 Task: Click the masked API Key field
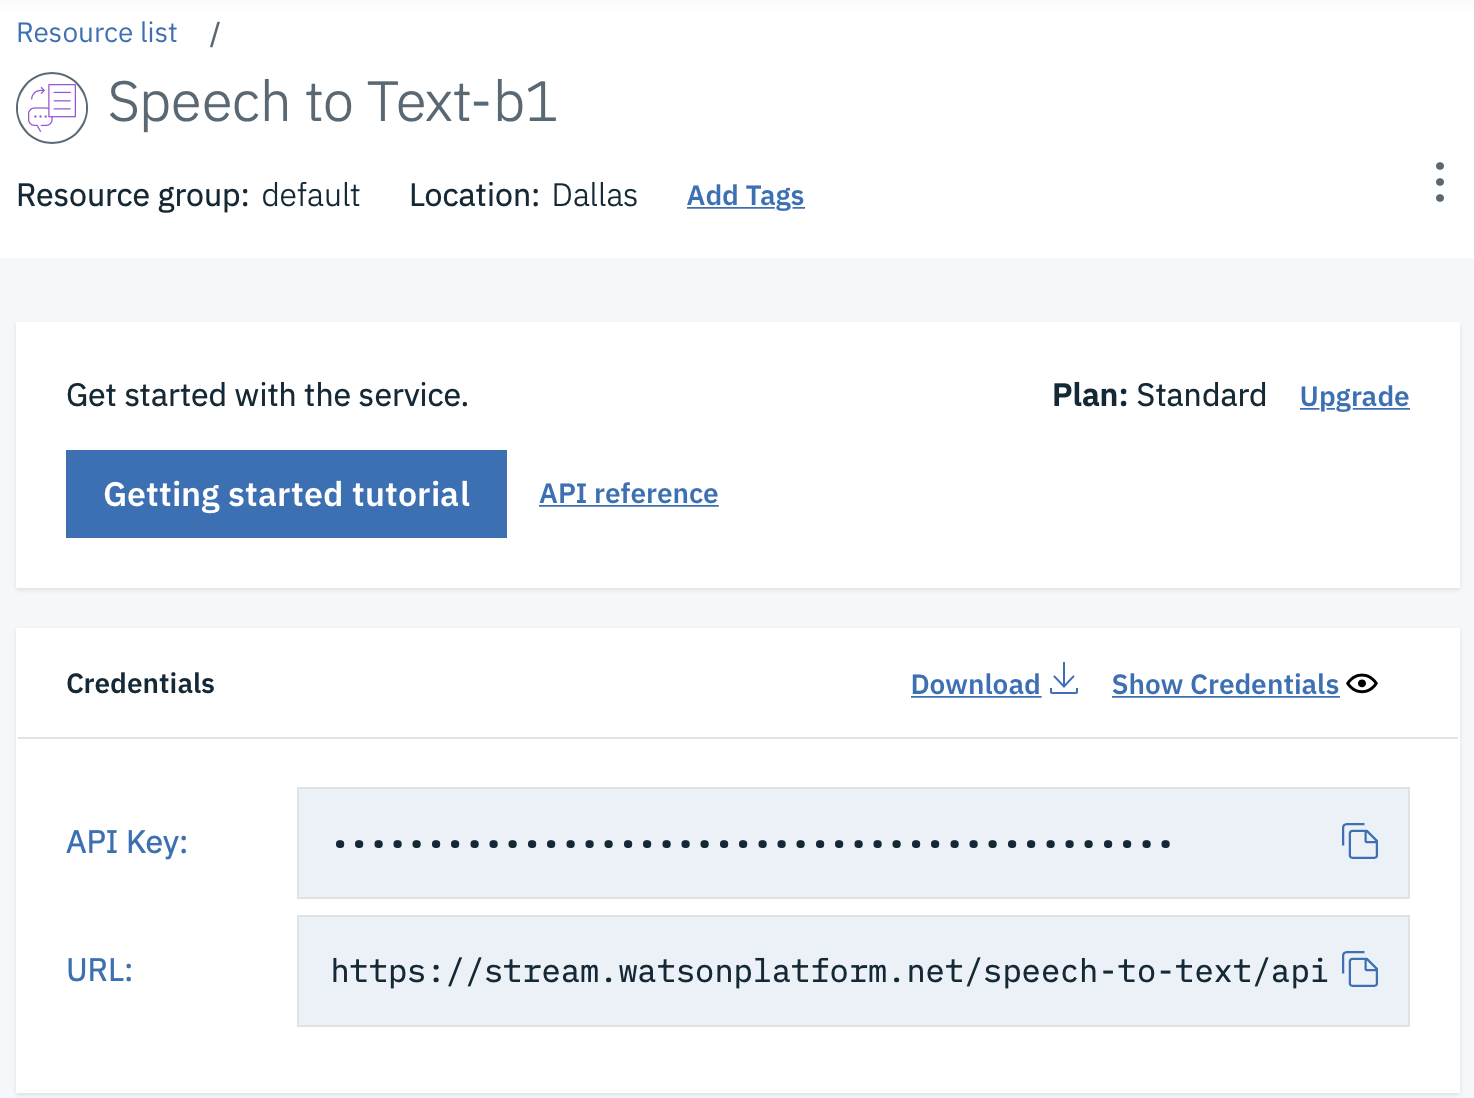click(853, 843)
